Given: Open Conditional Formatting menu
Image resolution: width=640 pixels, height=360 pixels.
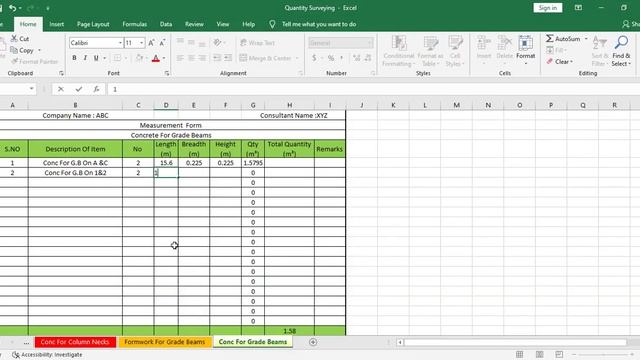Looking at the screenshot, I should (x=399, y=51).
